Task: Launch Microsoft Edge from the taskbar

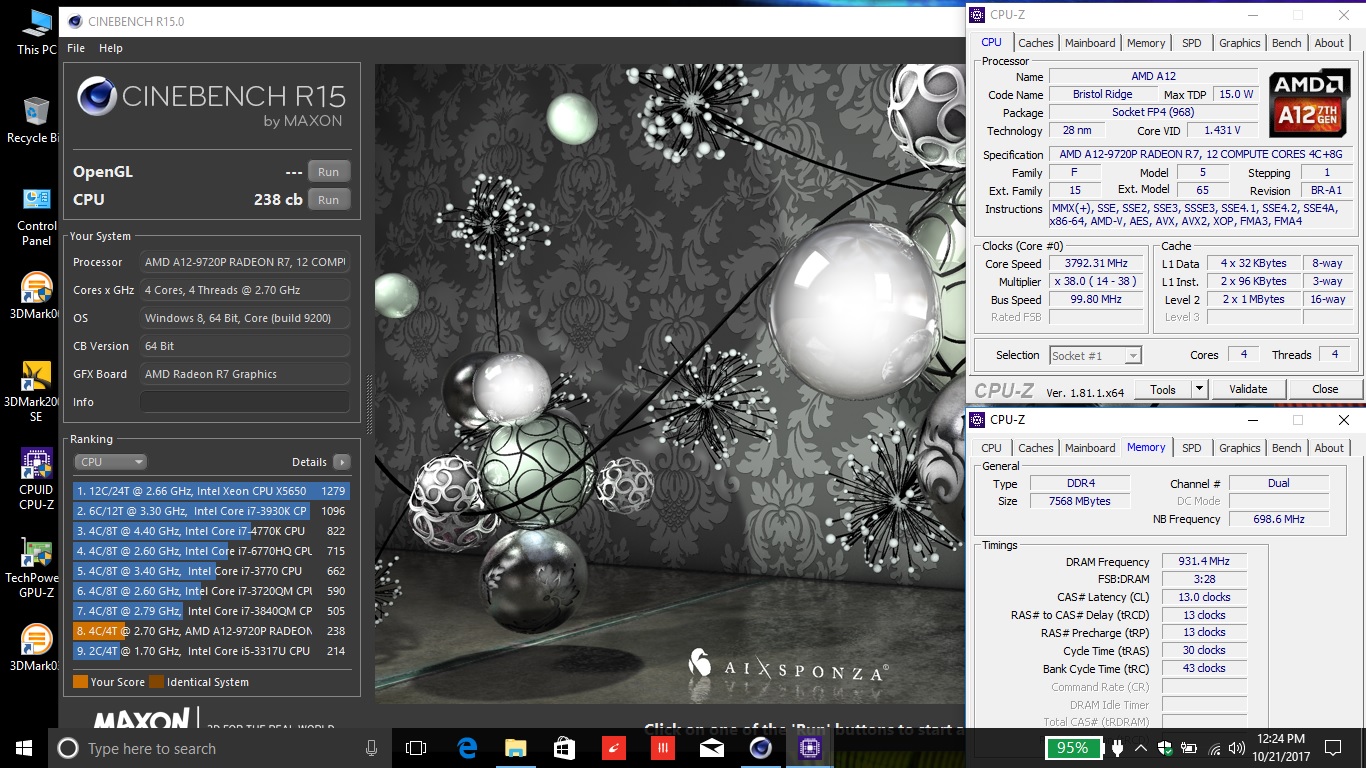Action: pos(467,748)
